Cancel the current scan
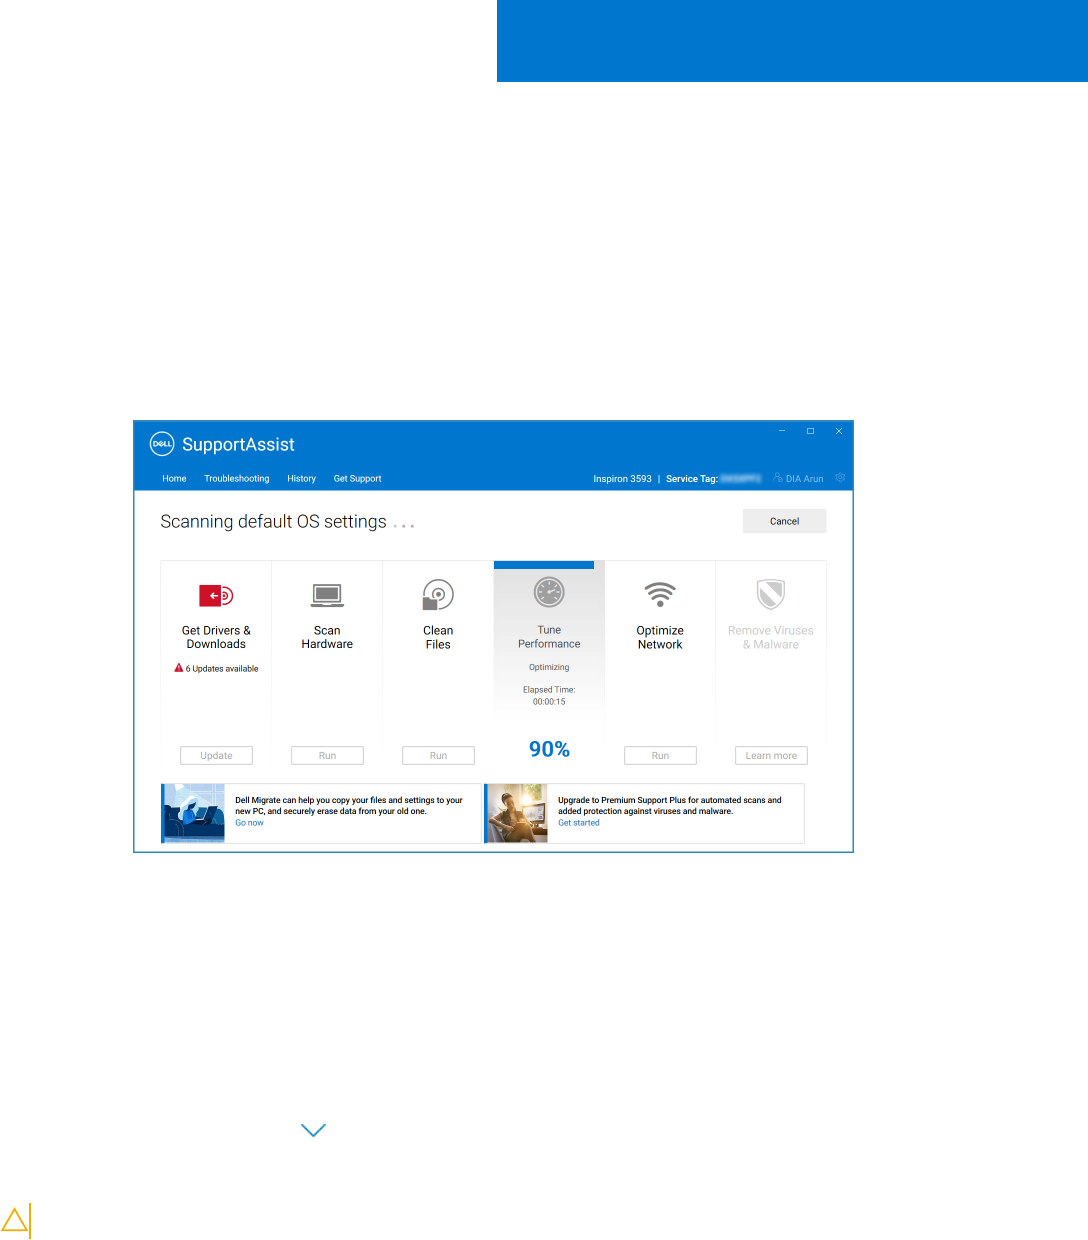This screenshot has width=1088, height=1240. point(785,521)
